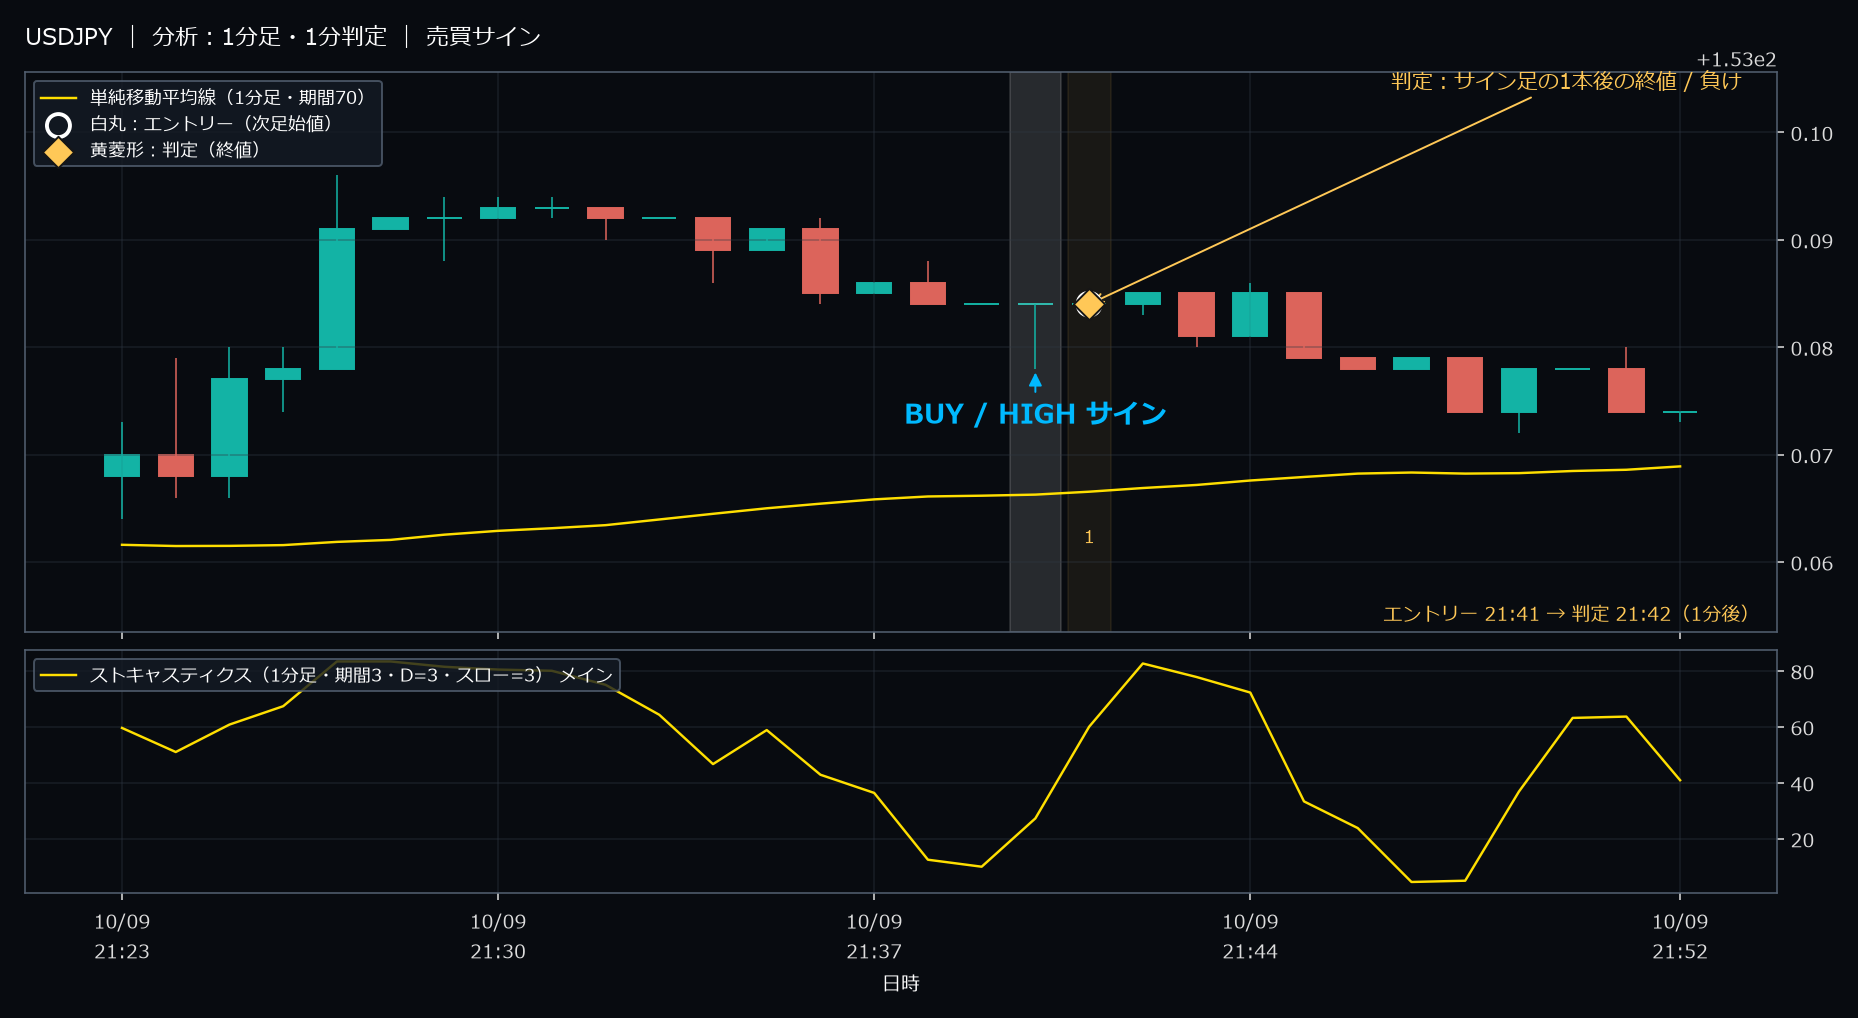Screen dimensions: 1858x1018
Task: Click the tallest green candle near 21:27
Action: (x=337, y=299)
